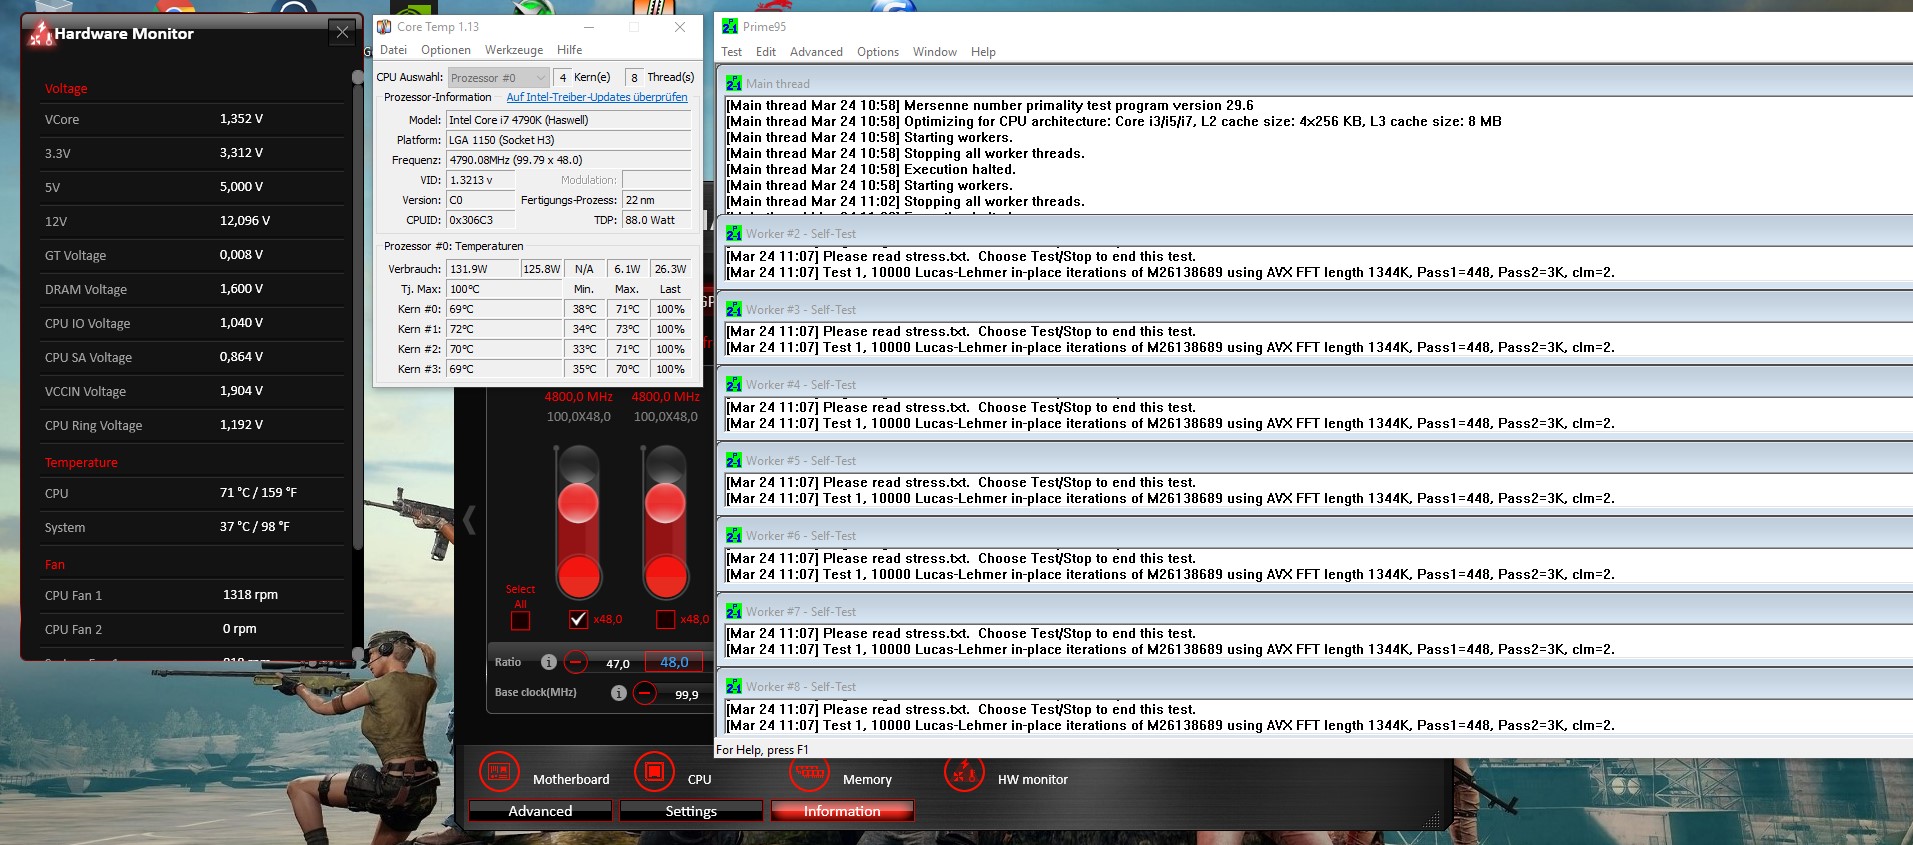Click the Main thread title bar in Prime95
The height and width of the screenshot is (845, 1913).
pyautogui.click(x=1314, y=84)
